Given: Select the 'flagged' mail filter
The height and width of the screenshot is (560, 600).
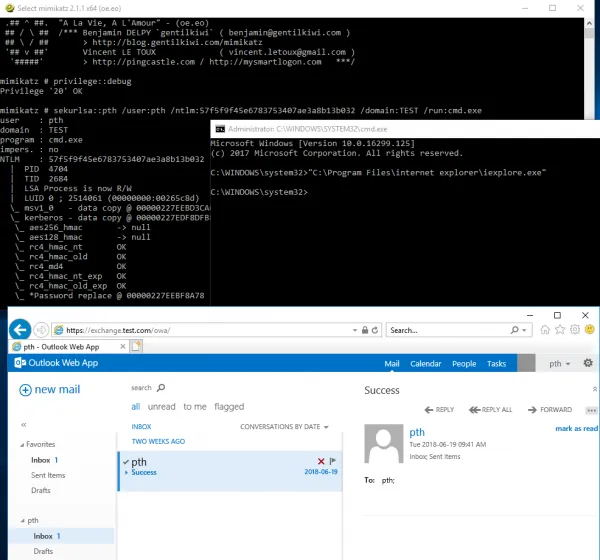Looking at the screenshot, I should tap(229, 407).
